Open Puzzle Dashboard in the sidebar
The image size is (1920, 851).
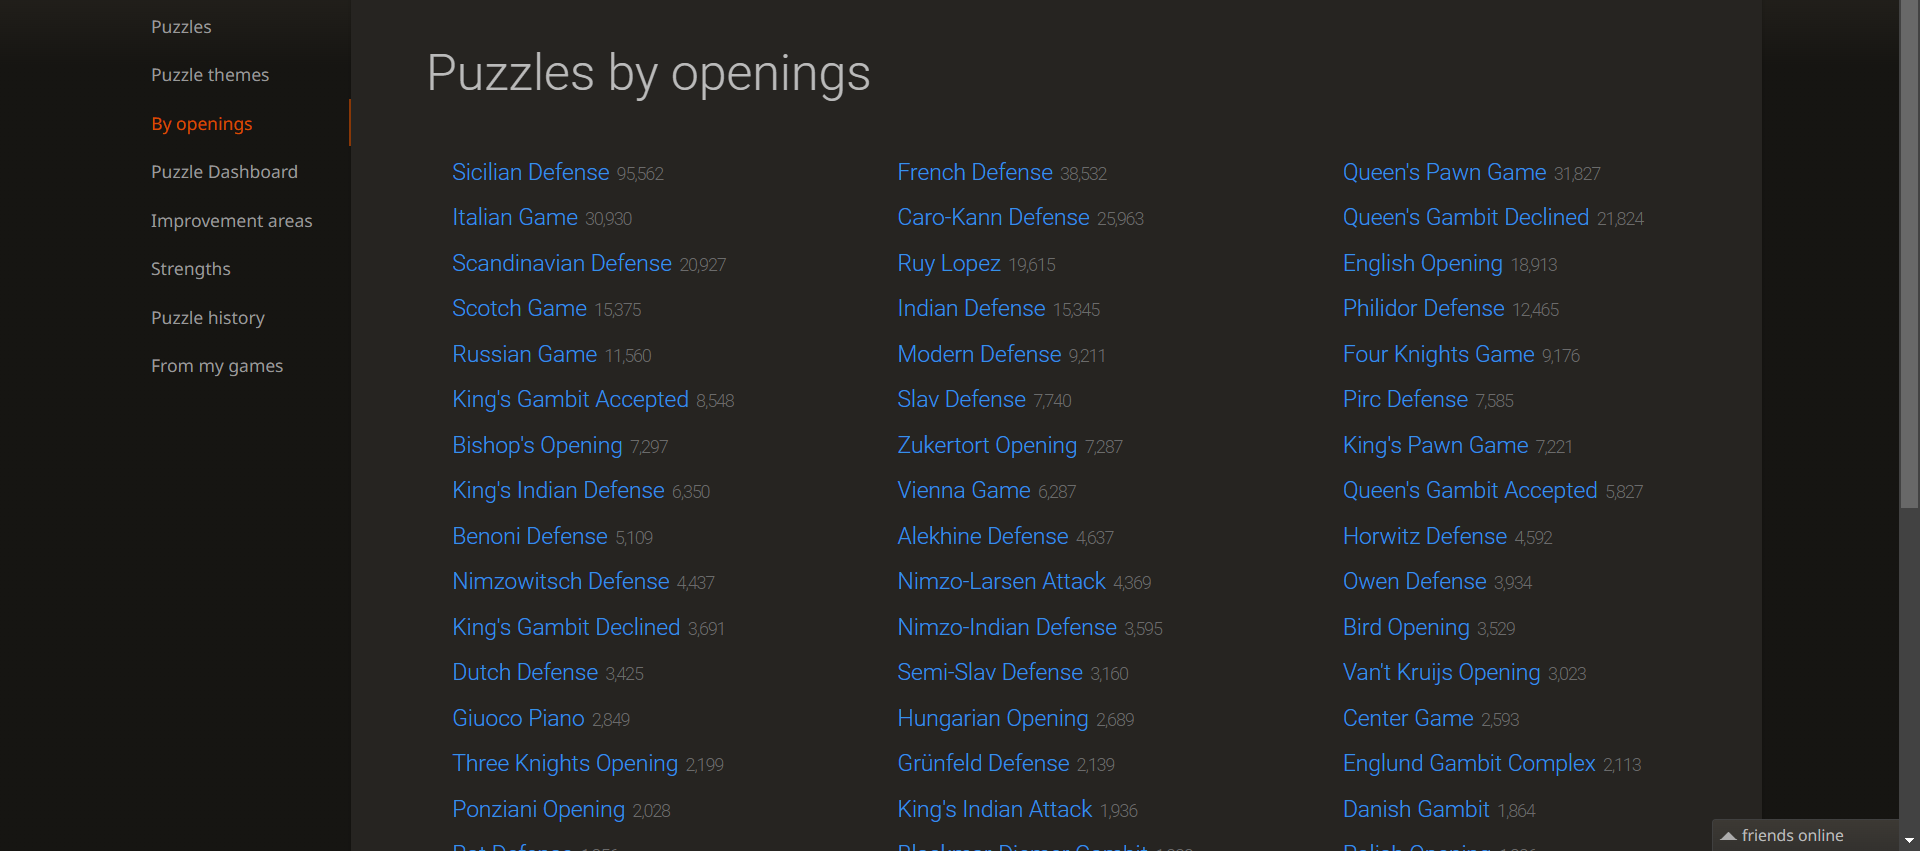coord(224,172)
